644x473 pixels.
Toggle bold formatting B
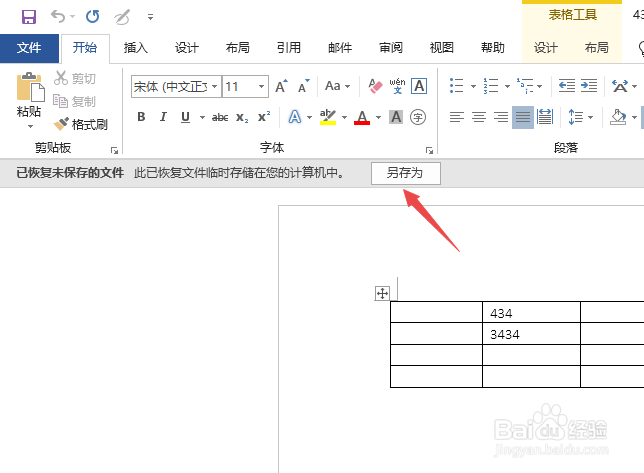coord(141,117)
